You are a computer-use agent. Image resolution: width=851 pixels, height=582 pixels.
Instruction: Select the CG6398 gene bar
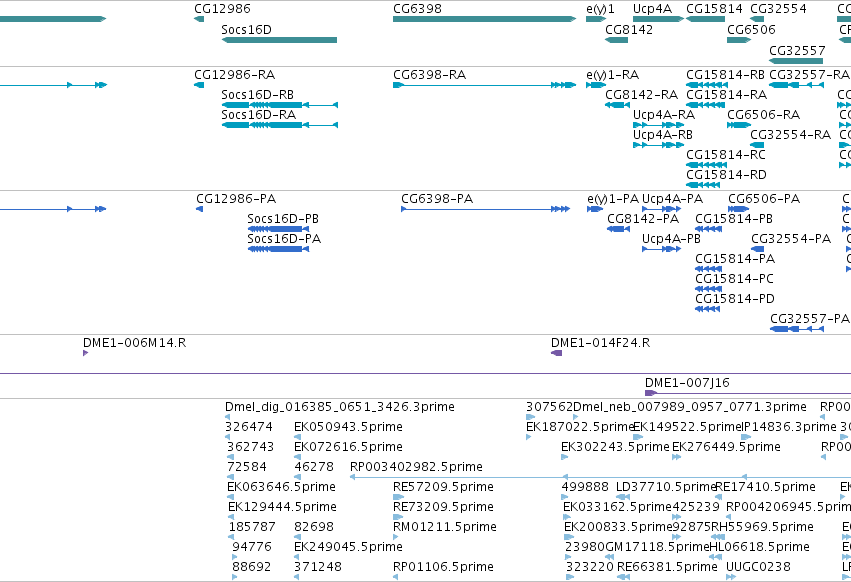coord(484,19)
